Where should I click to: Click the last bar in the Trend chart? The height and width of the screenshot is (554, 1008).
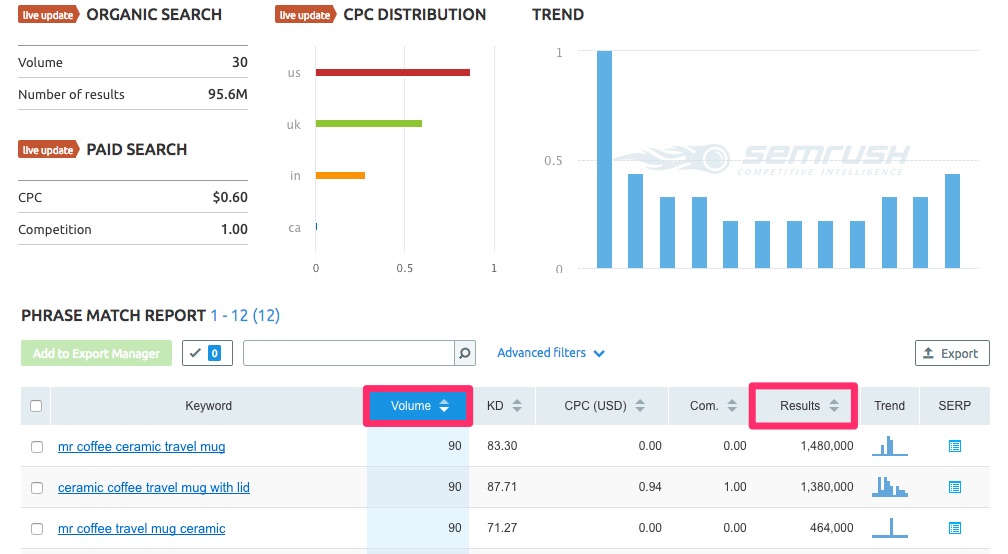(x=952, y=221)
